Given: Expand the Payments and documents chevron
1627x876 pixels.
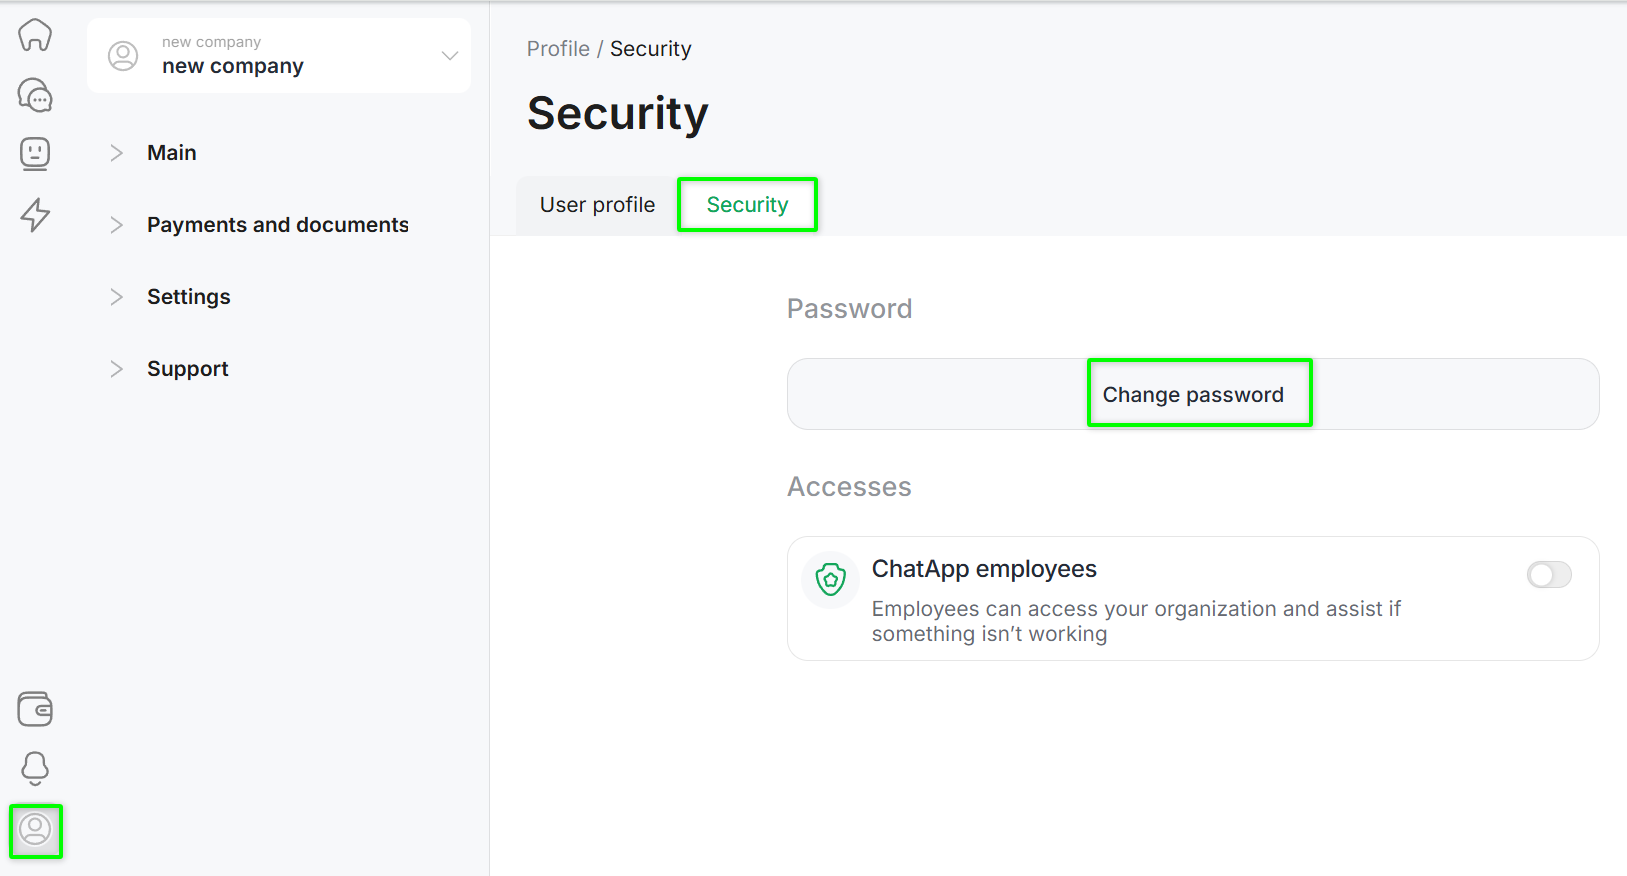Looking at the screenshot, I should (x=116, y=225).
